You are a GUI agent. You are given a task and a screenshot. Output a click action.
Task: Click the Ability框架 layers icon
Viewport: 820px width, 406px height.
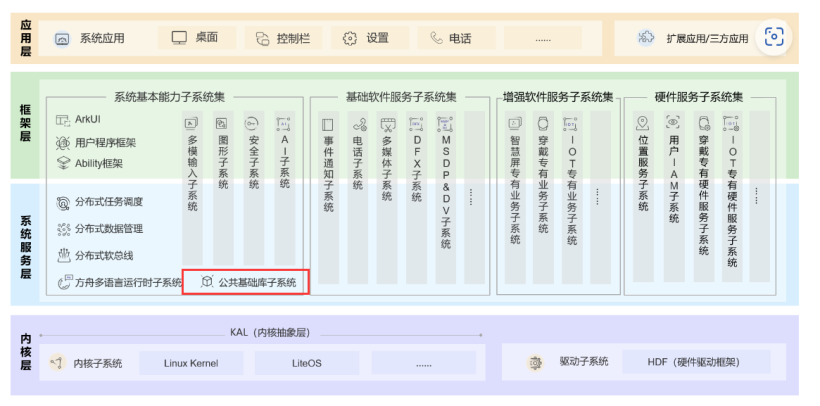coord(63,163)
